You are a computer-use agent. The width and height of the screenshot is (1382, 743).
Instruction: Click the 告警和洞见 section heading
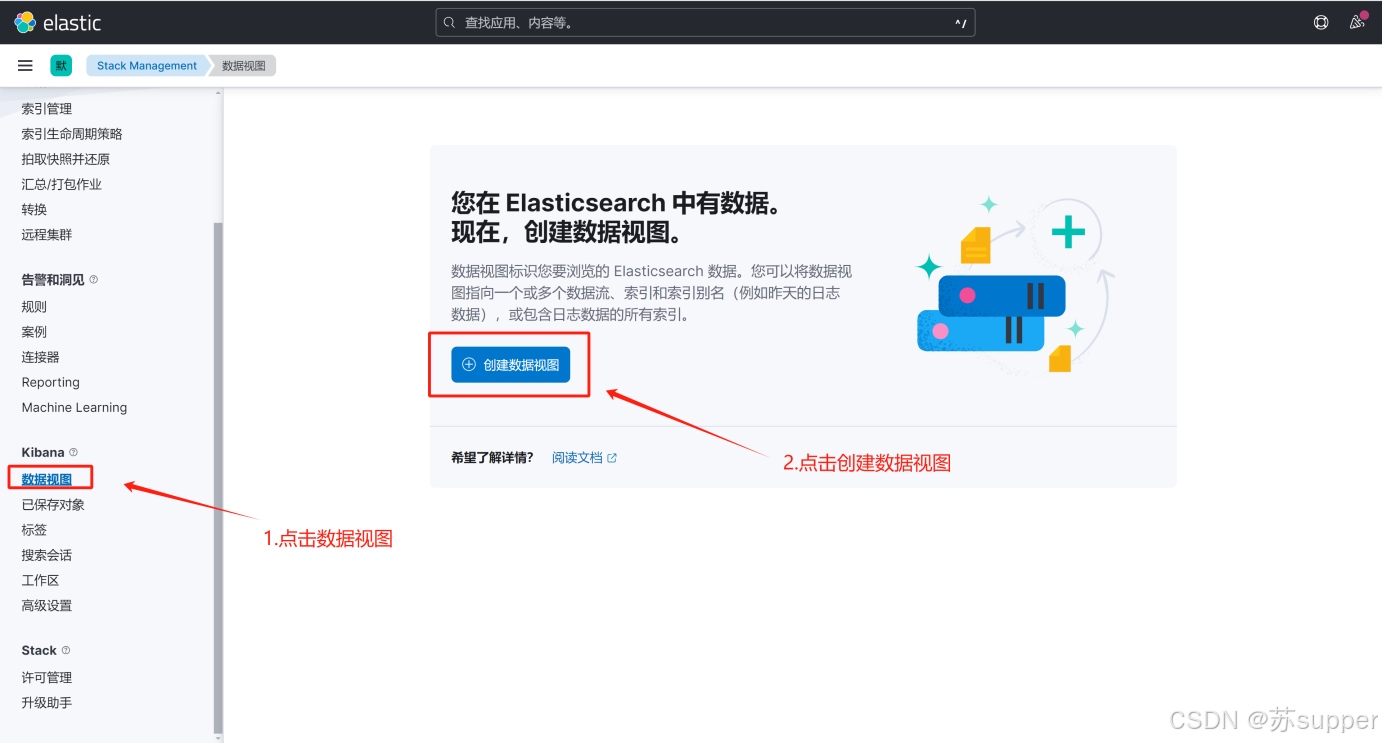click(53, 280)
